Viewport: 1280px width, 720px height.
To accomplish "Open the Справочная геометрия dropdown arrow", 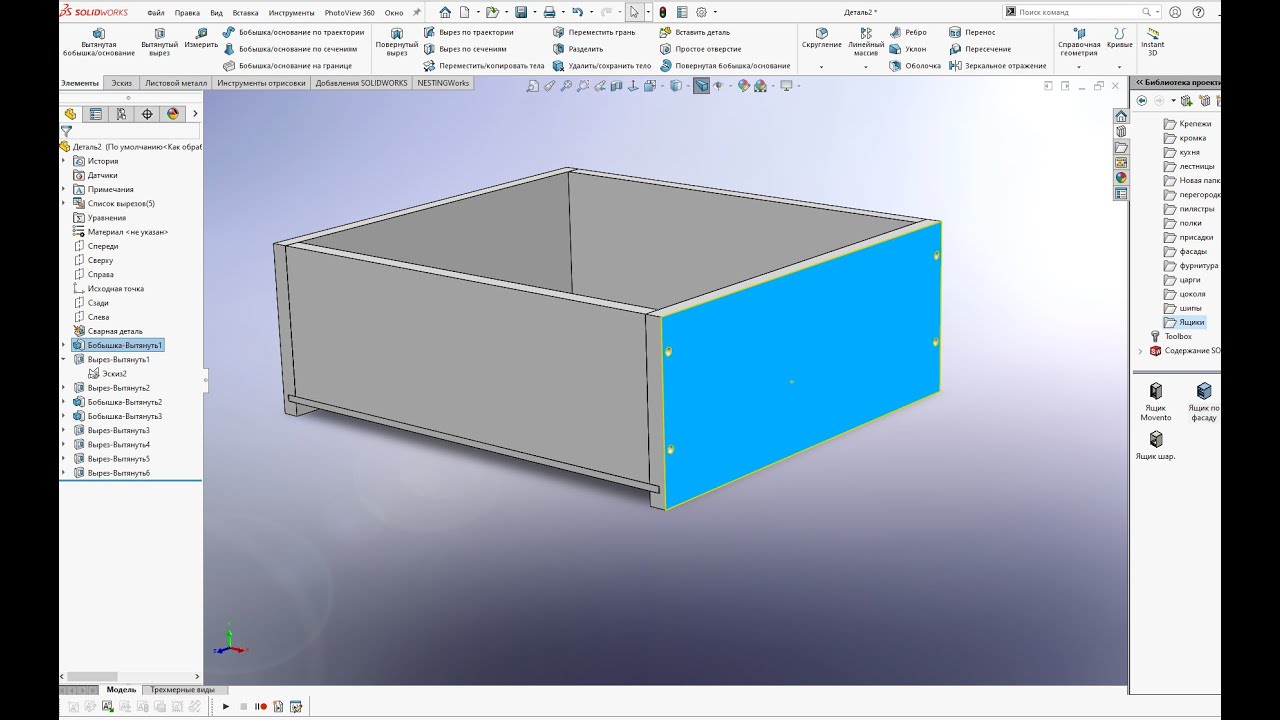I will [x=1079, y=67].
